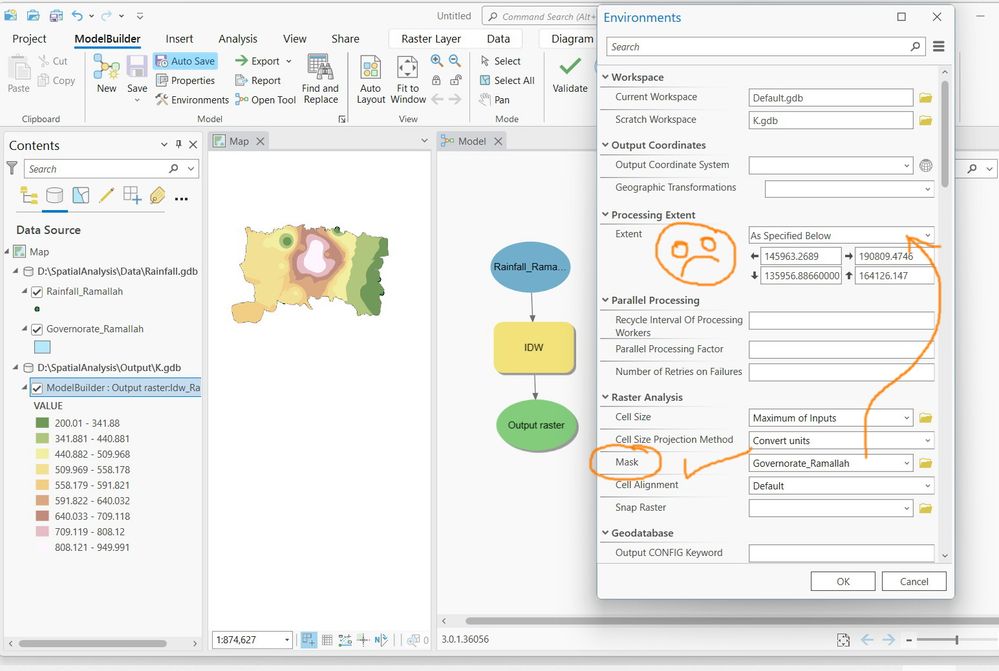Click Cancel in Environments dialog
Screen dimensions: 999x671
(914, 582)
